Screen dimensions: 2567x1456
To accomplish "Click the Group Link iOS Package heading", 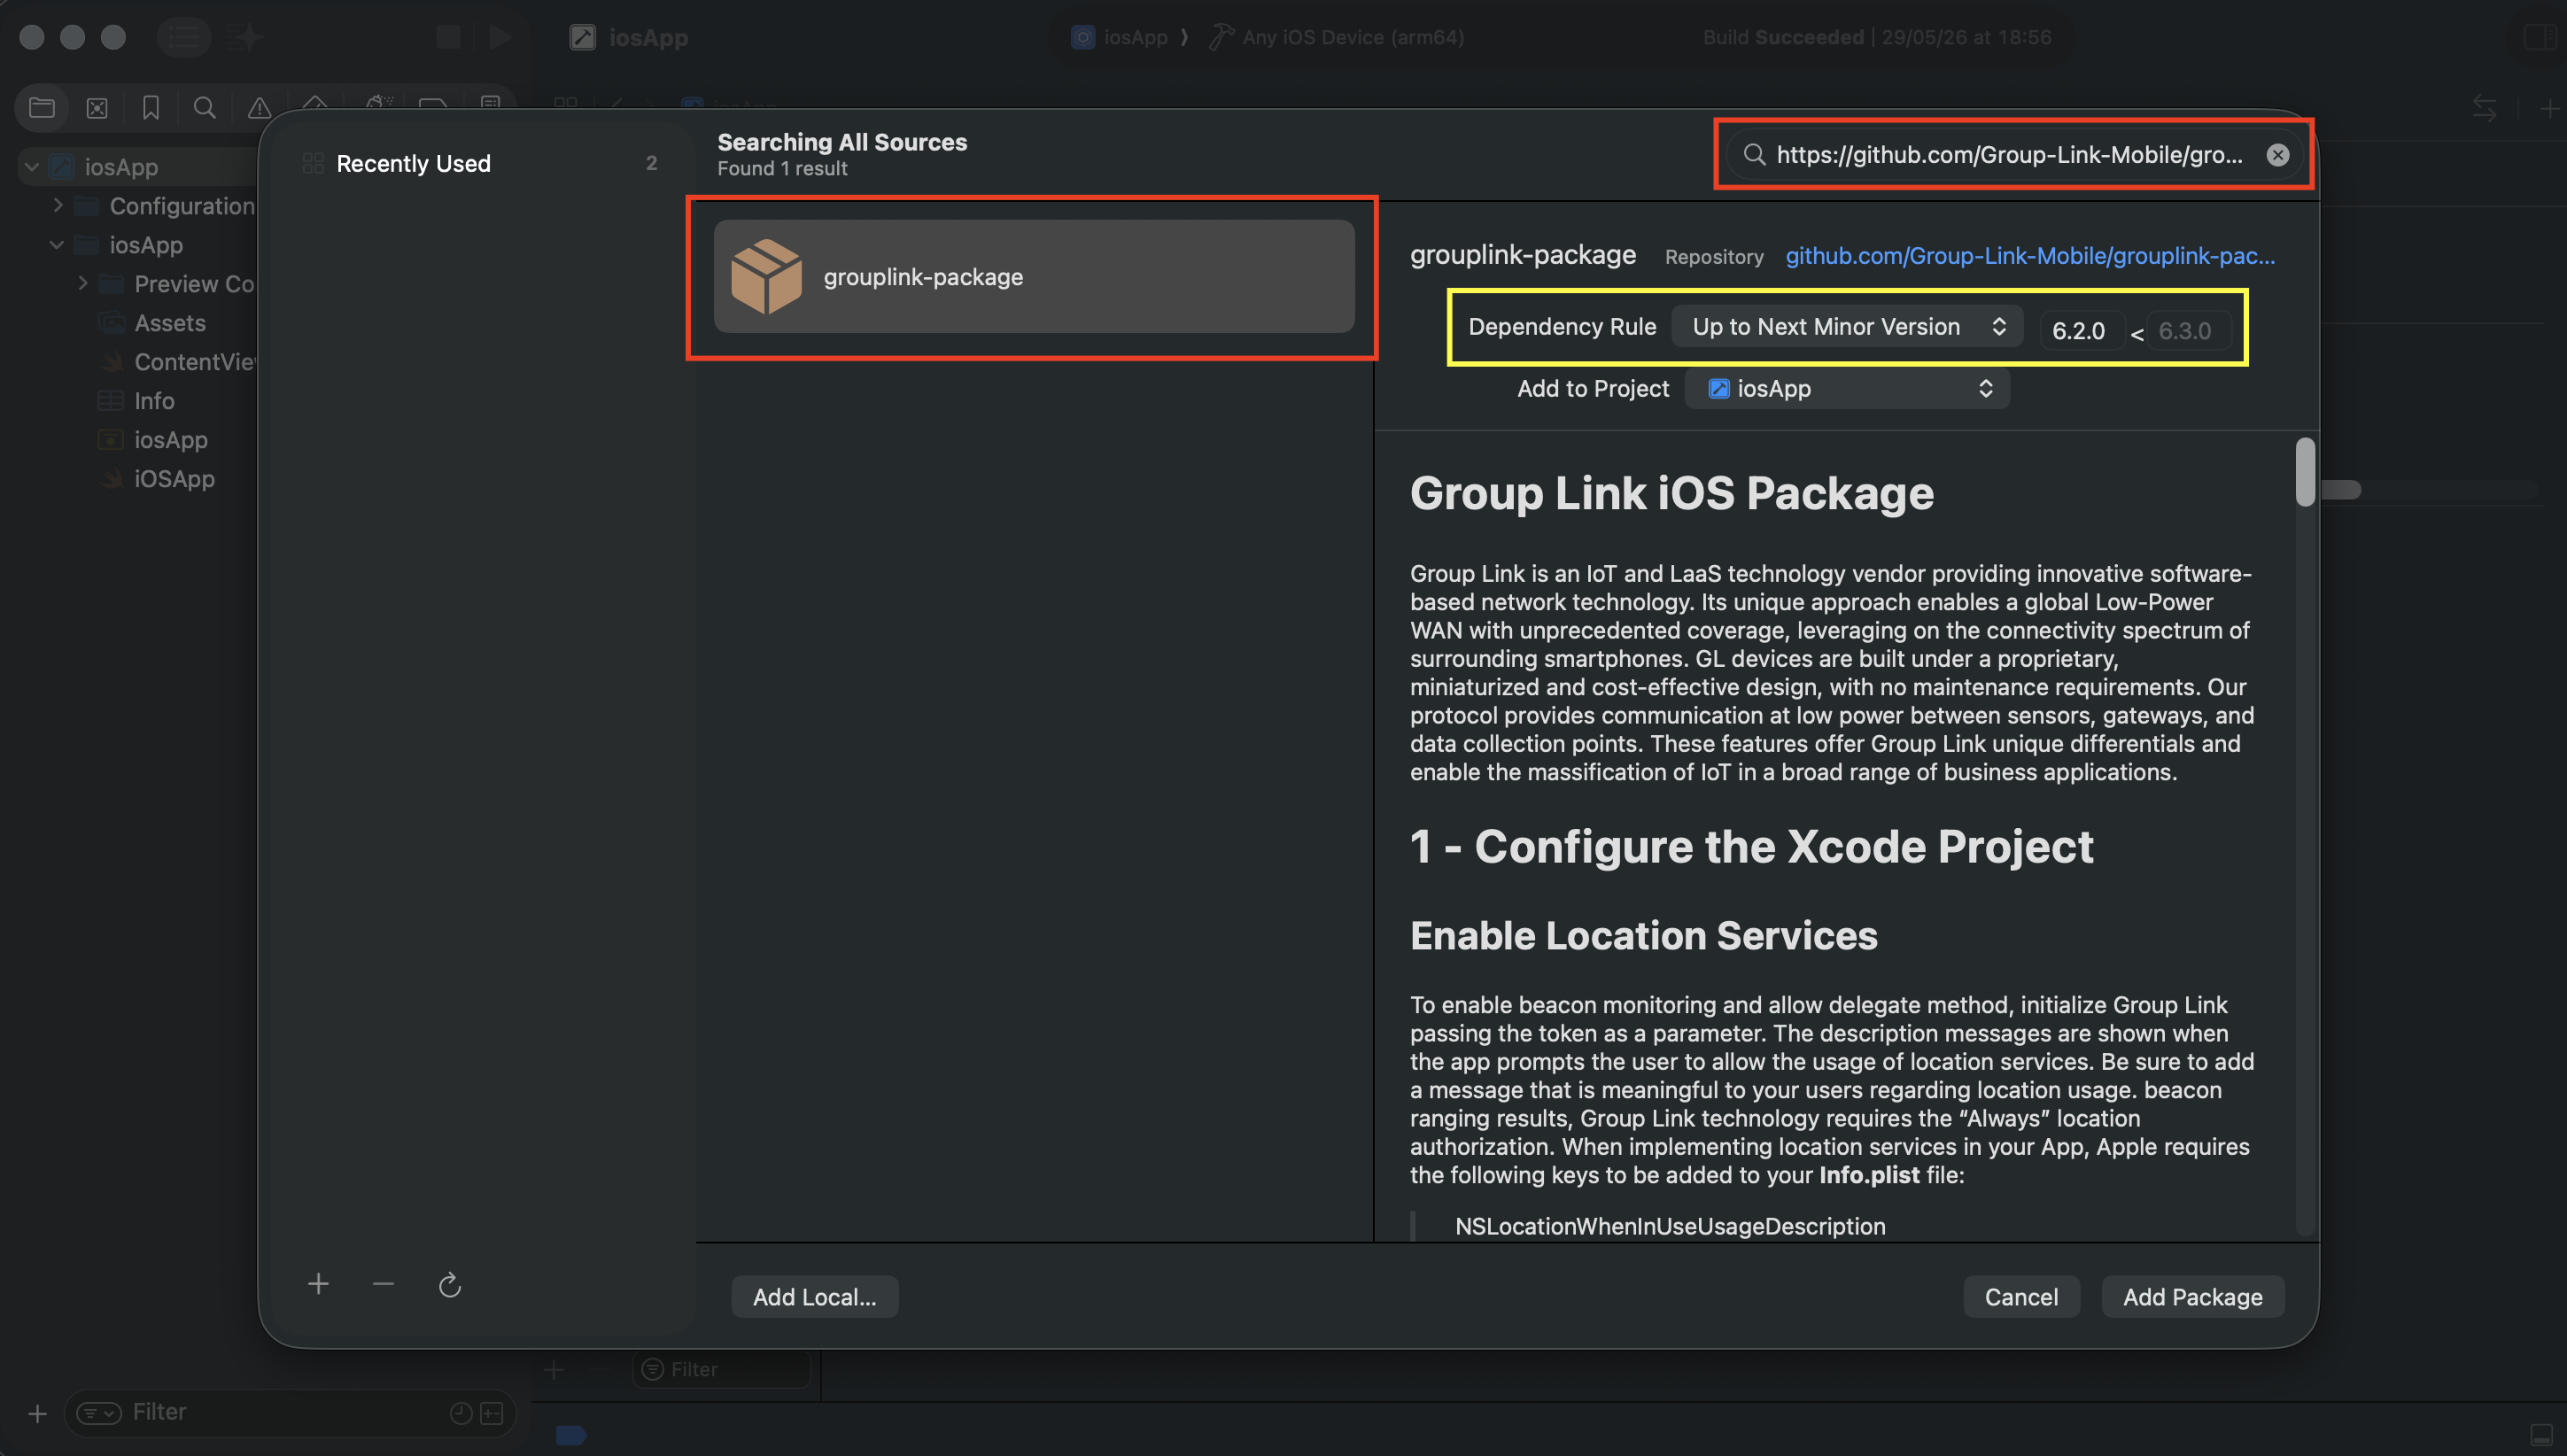I will [x=1671, y=493].
